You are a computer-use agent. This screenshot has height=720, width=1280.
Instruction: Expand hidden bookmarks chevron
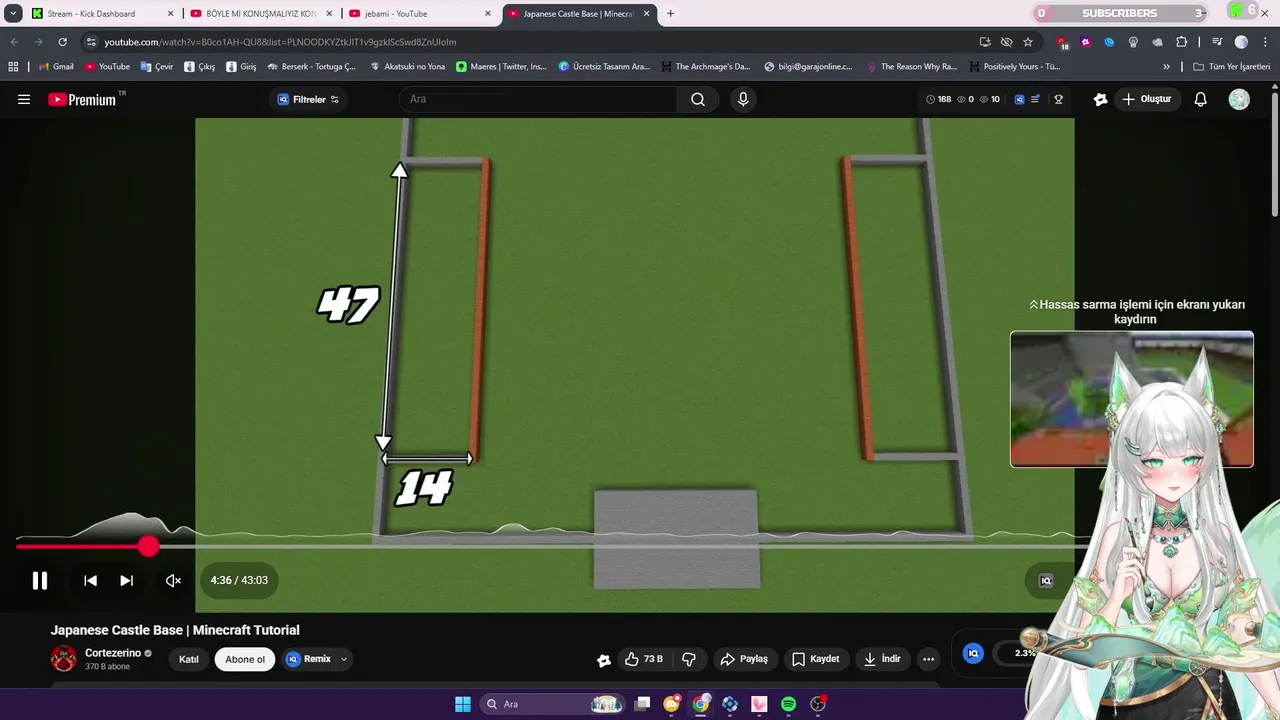pyautogui.click(x=1166, y=66)
